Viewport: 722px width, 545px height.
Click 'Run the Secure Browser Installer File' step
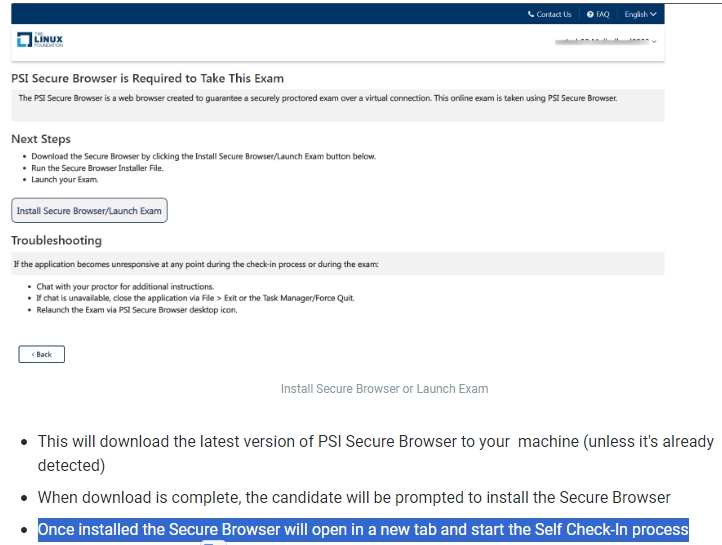click(x=97, y=168)
